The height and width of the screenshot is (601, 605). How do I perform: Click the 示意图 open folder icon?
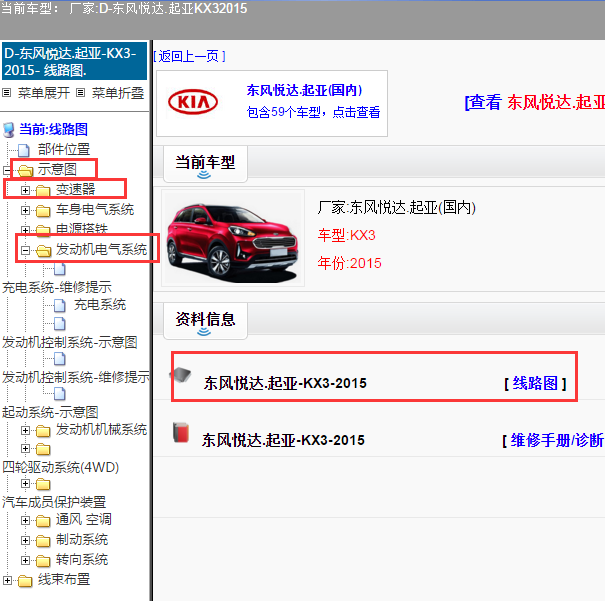coord(25,170)
